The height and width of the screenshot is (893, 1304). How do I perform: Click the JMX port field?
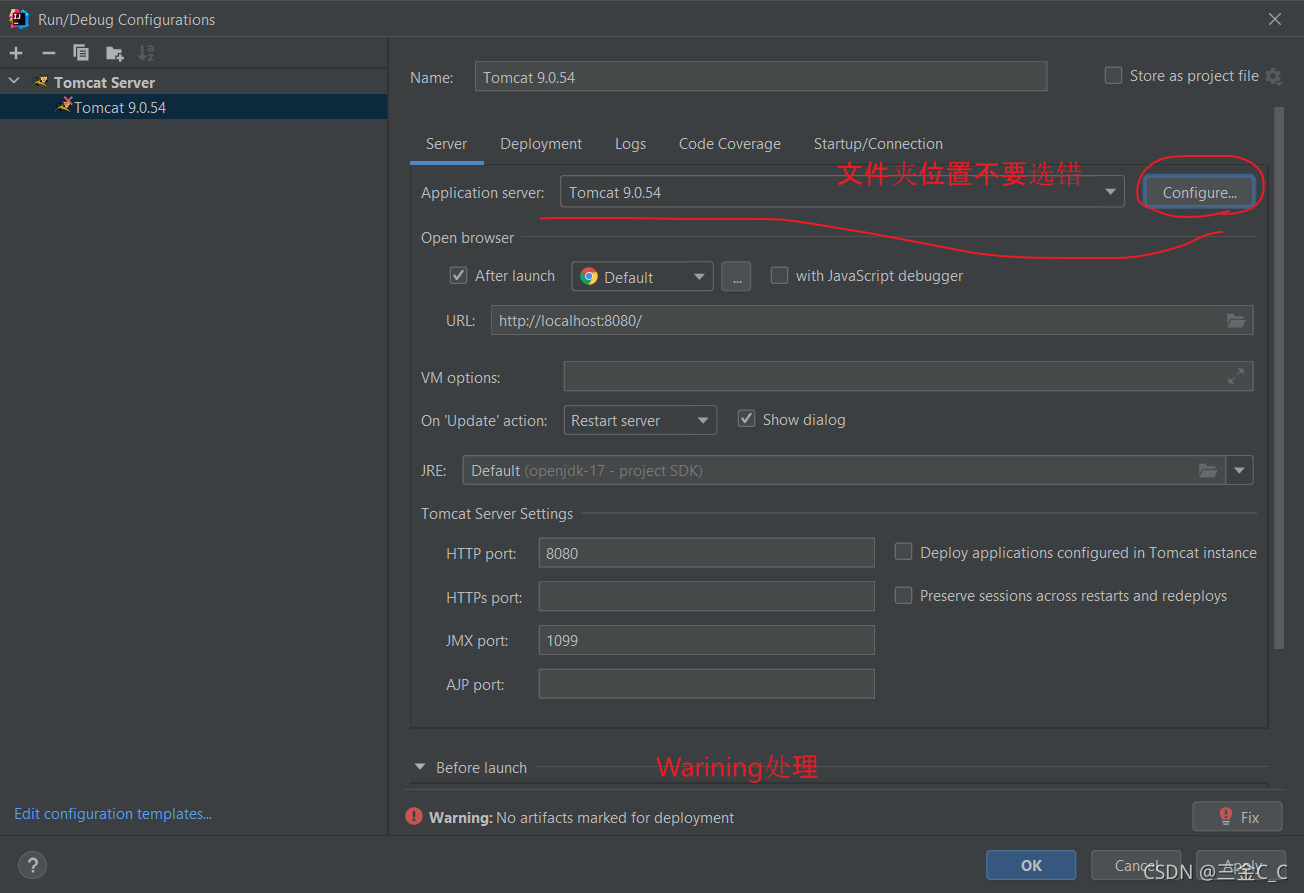(x=707, y=640)
